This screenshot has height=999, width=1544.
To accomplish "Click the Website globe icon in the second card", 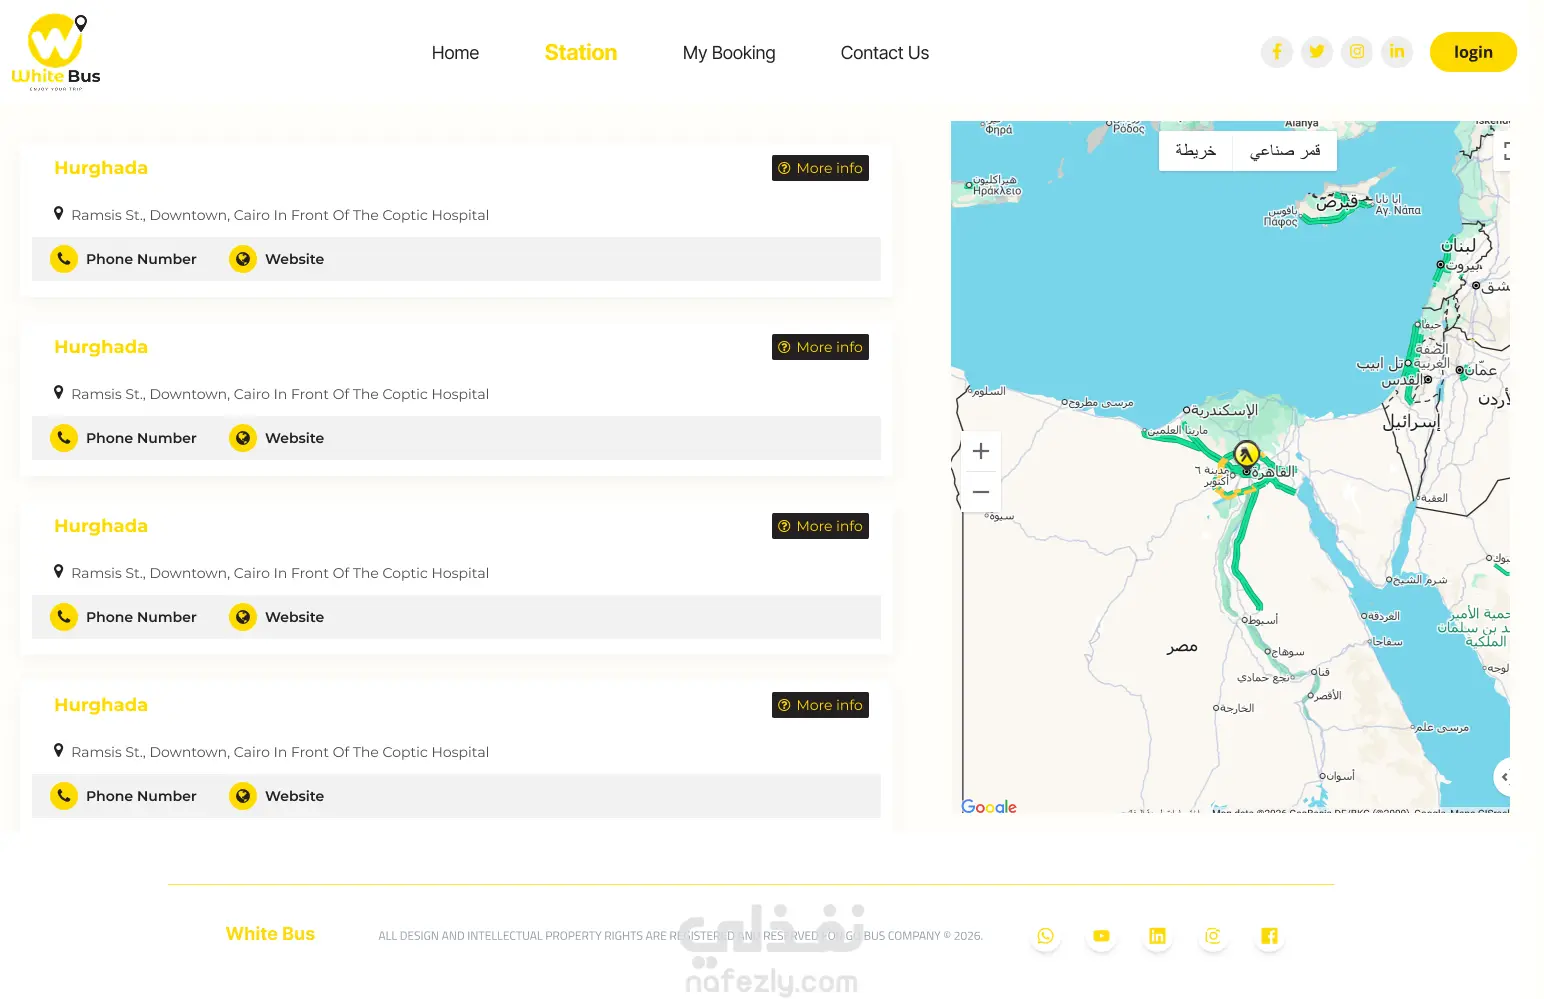I will (x=243, y=438).
